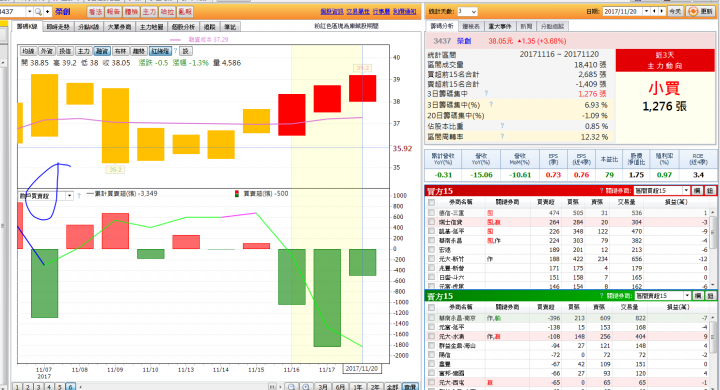720x390 pixels.
Task: Open the stock code dropdown arrow
Action: 30,11
